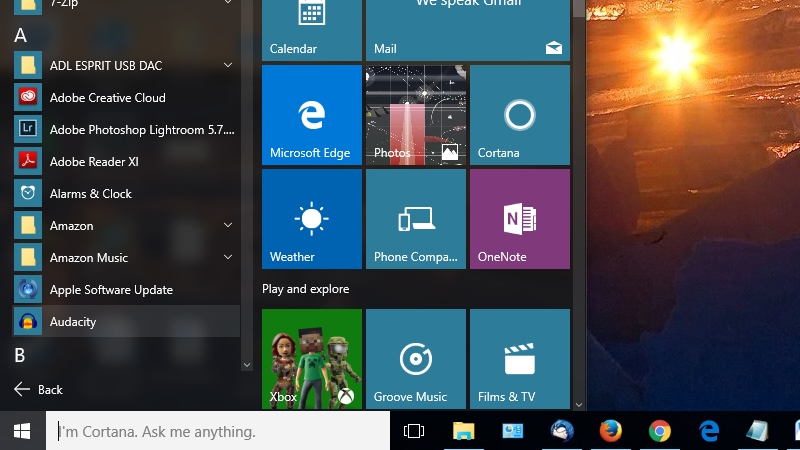Screen dimensions: 800x450
Task: Click the letter B group header
Action: pos(20,355)
